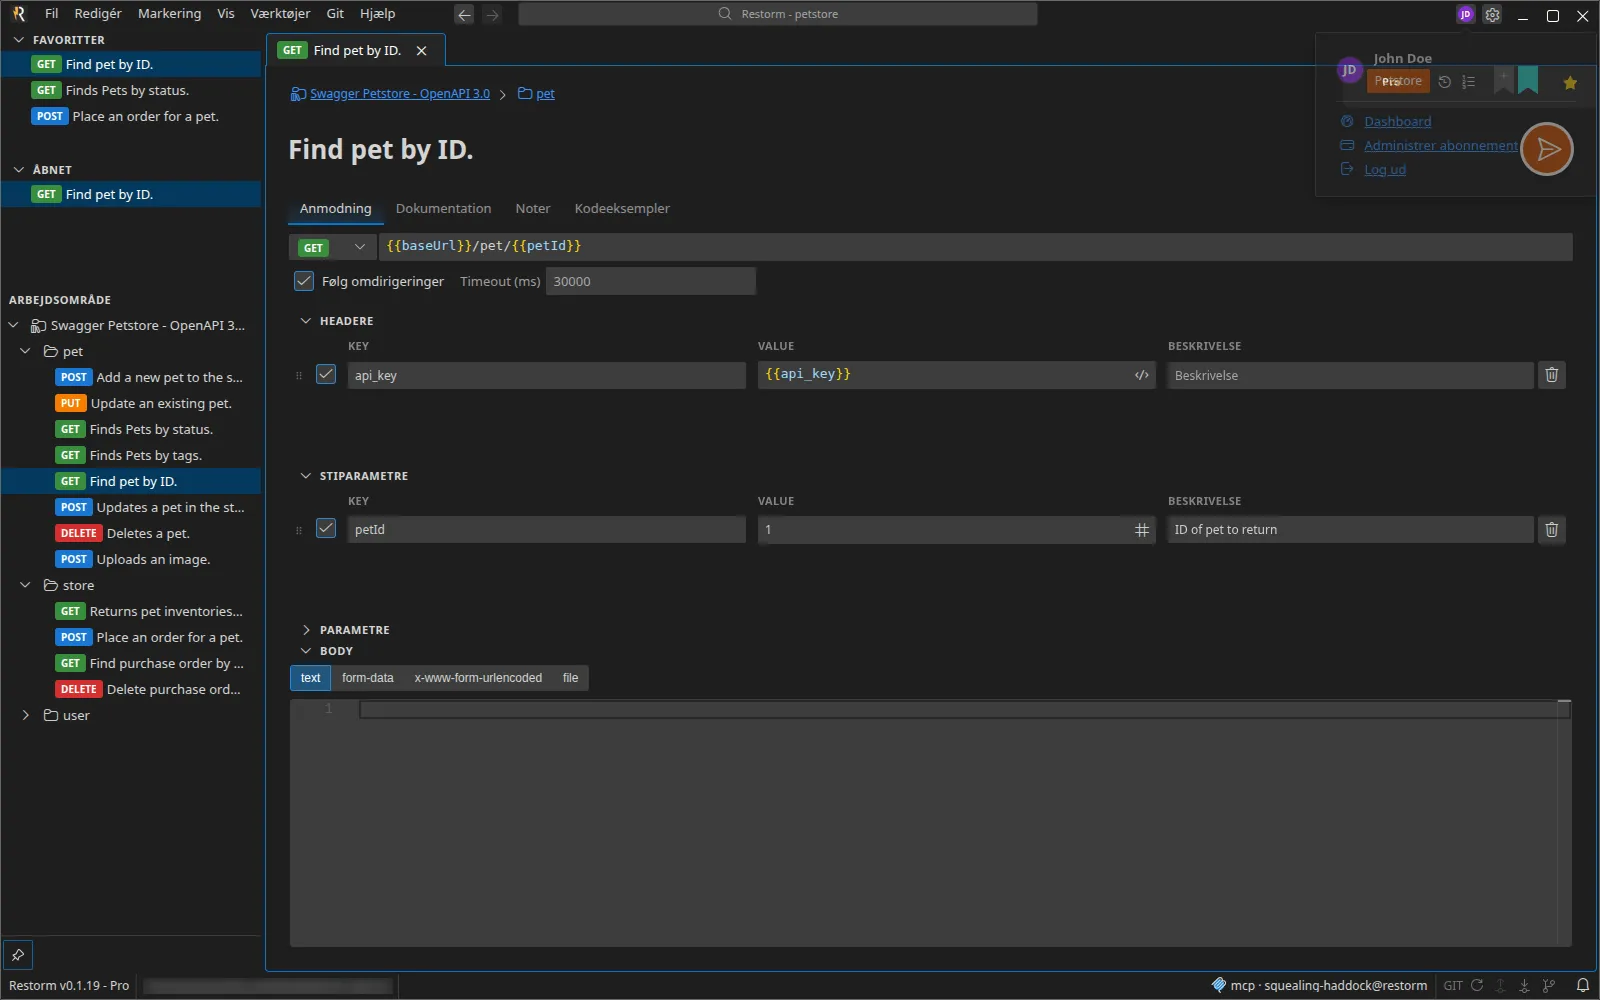Open settings gear in title bar
This screenshot has width=1600, height=1000.
point(1492,14)
